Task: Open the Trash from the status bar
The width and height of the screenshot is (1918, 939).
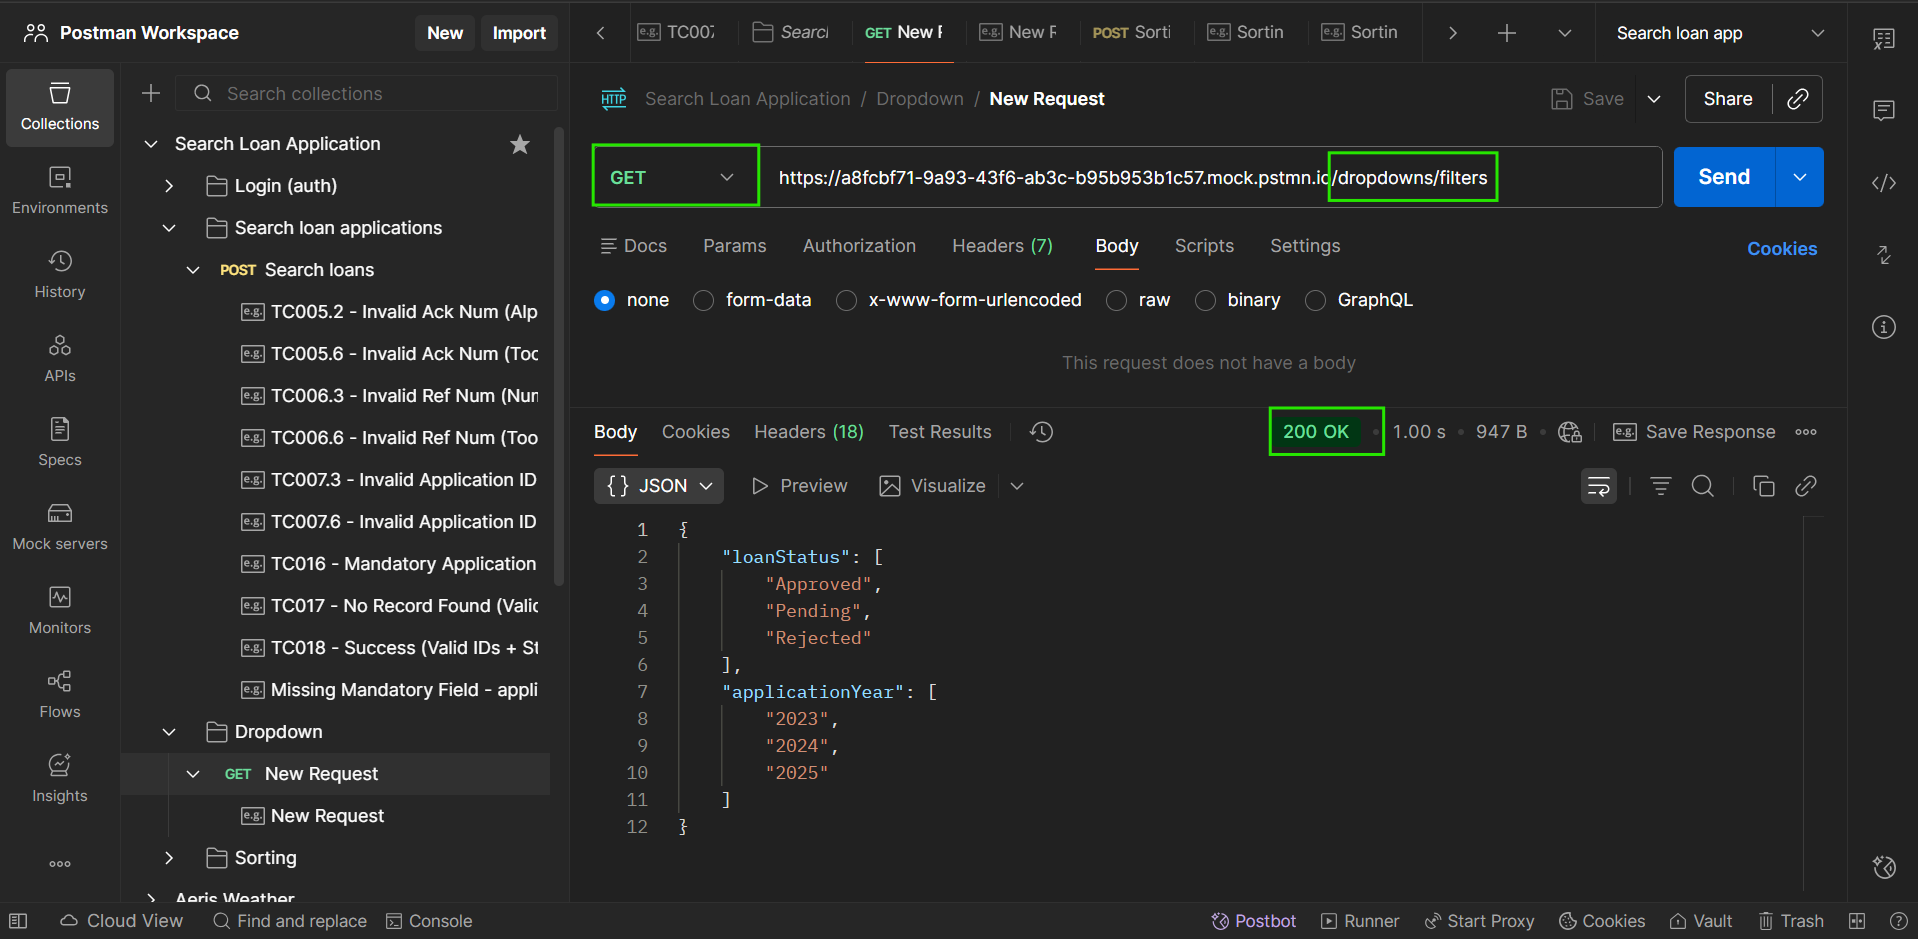Action: point(1791,921)
